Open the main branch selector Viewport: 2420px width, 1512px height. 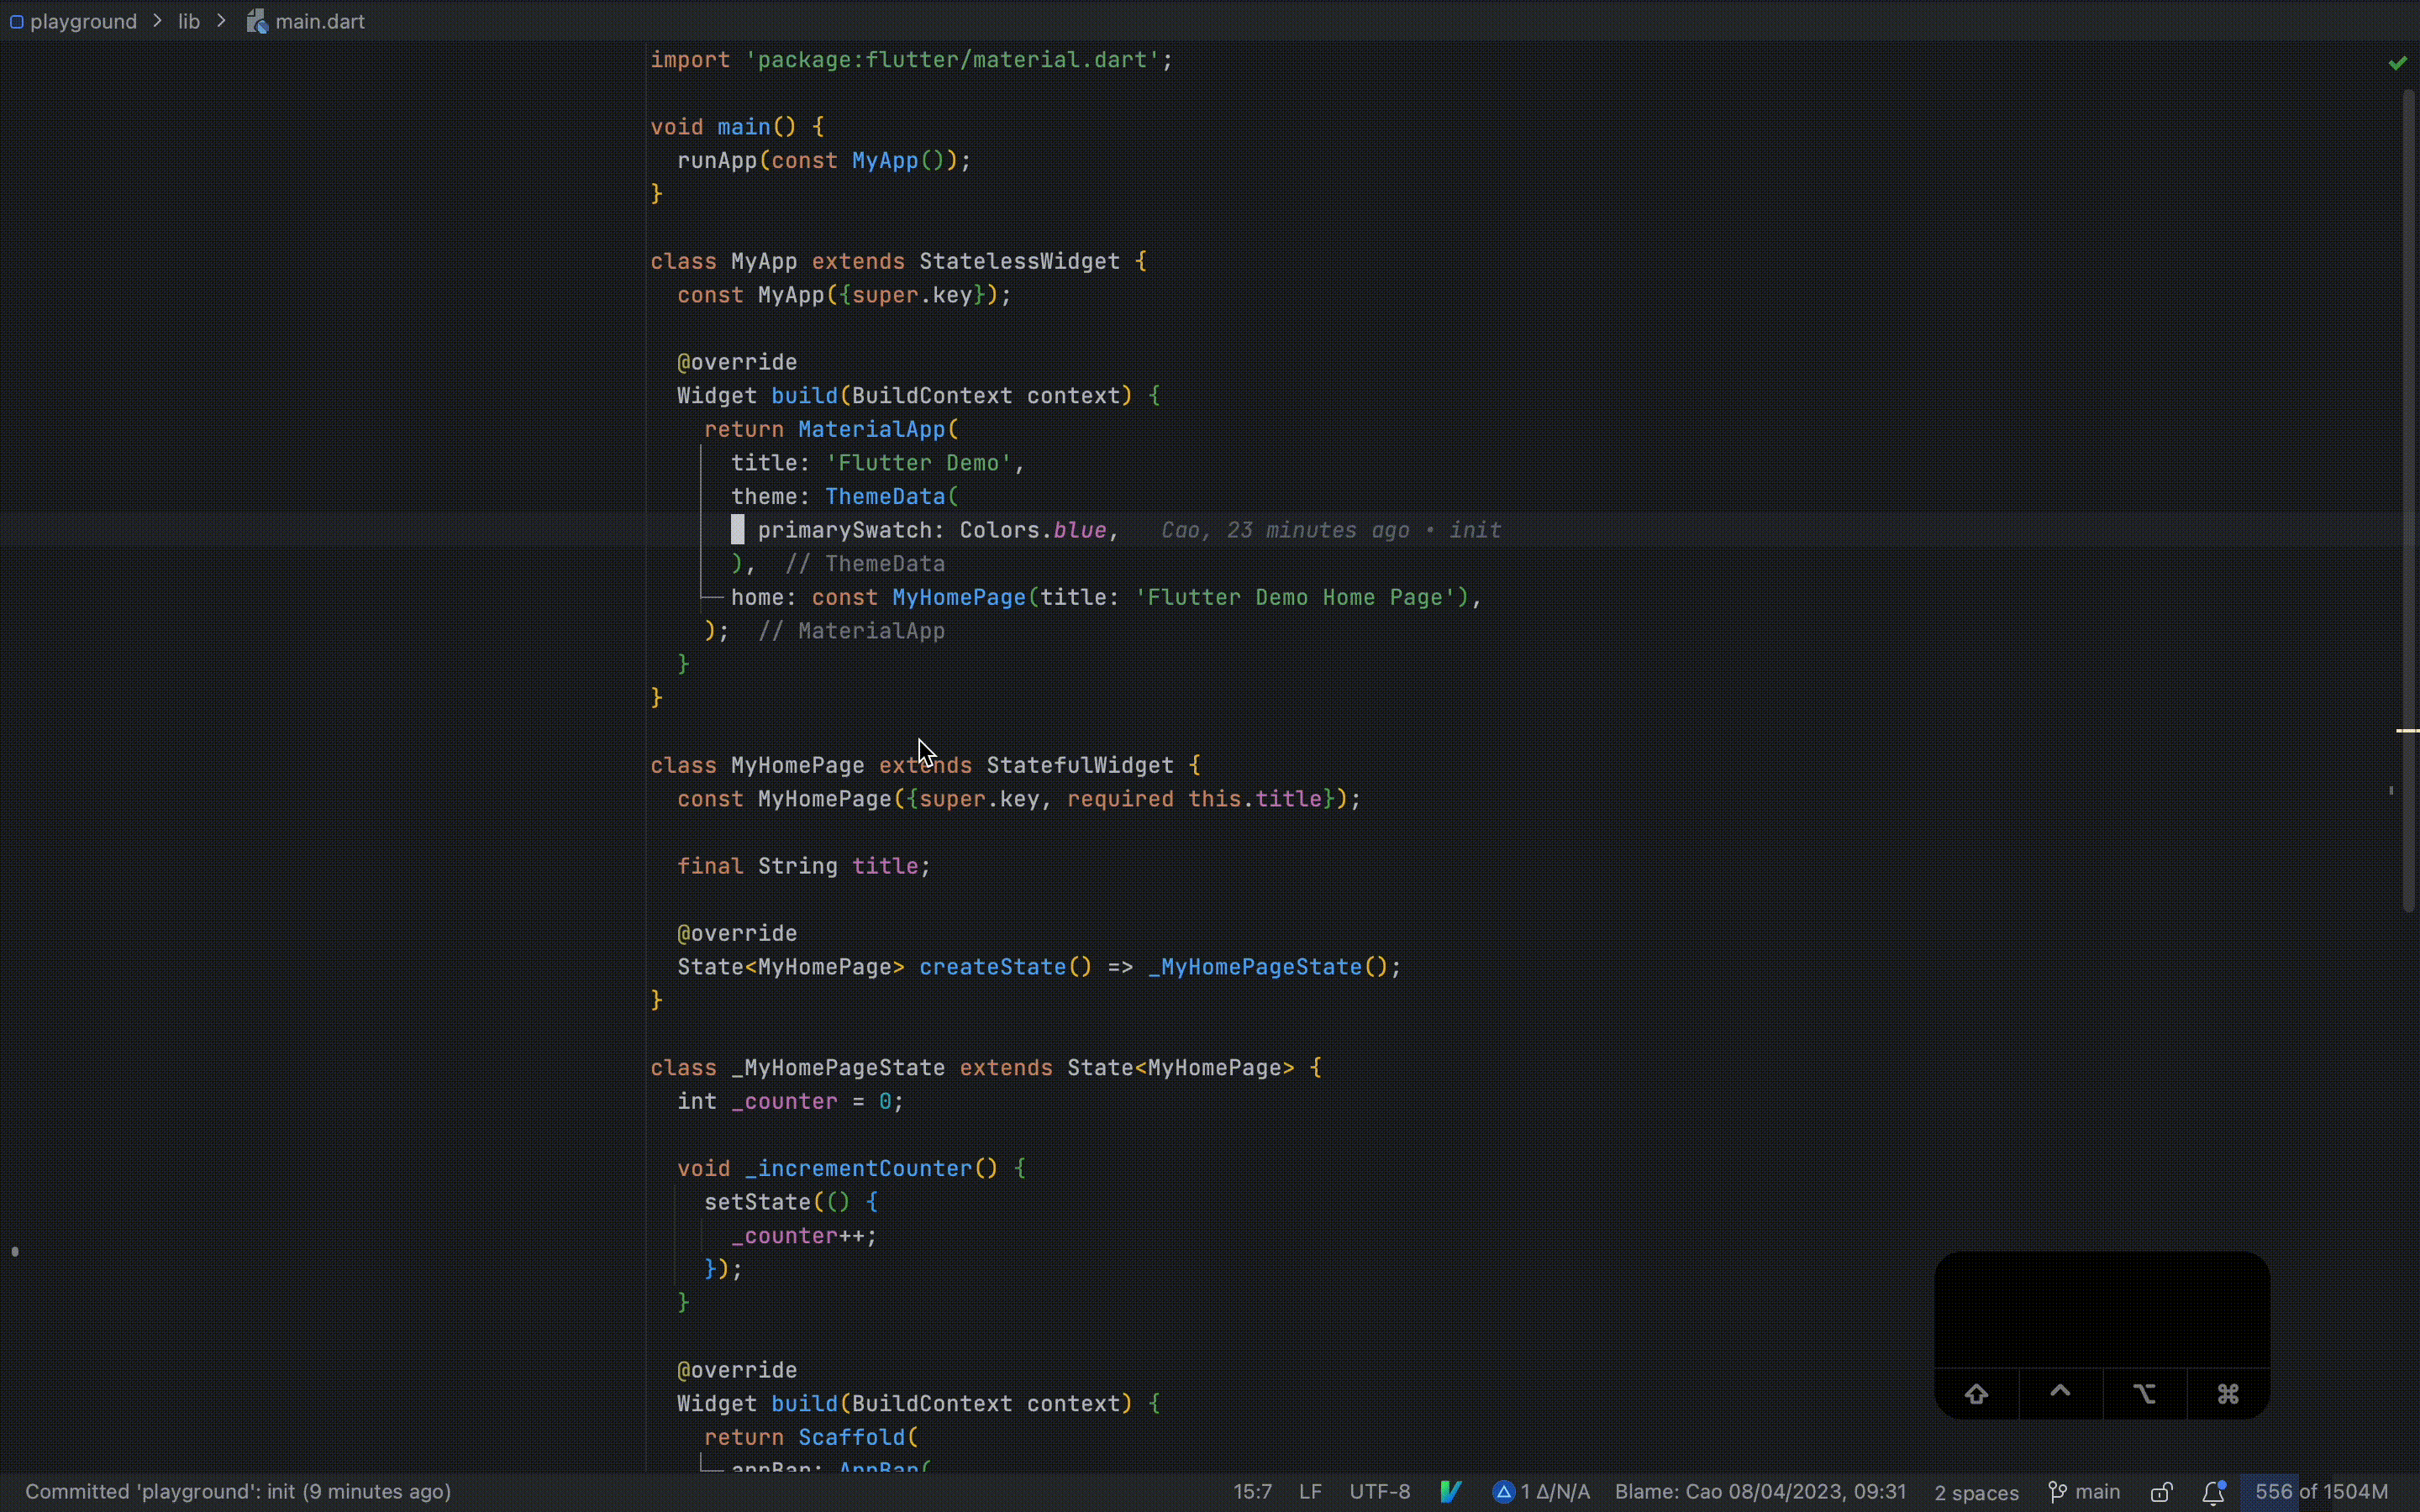[x=2085, y=1492]
